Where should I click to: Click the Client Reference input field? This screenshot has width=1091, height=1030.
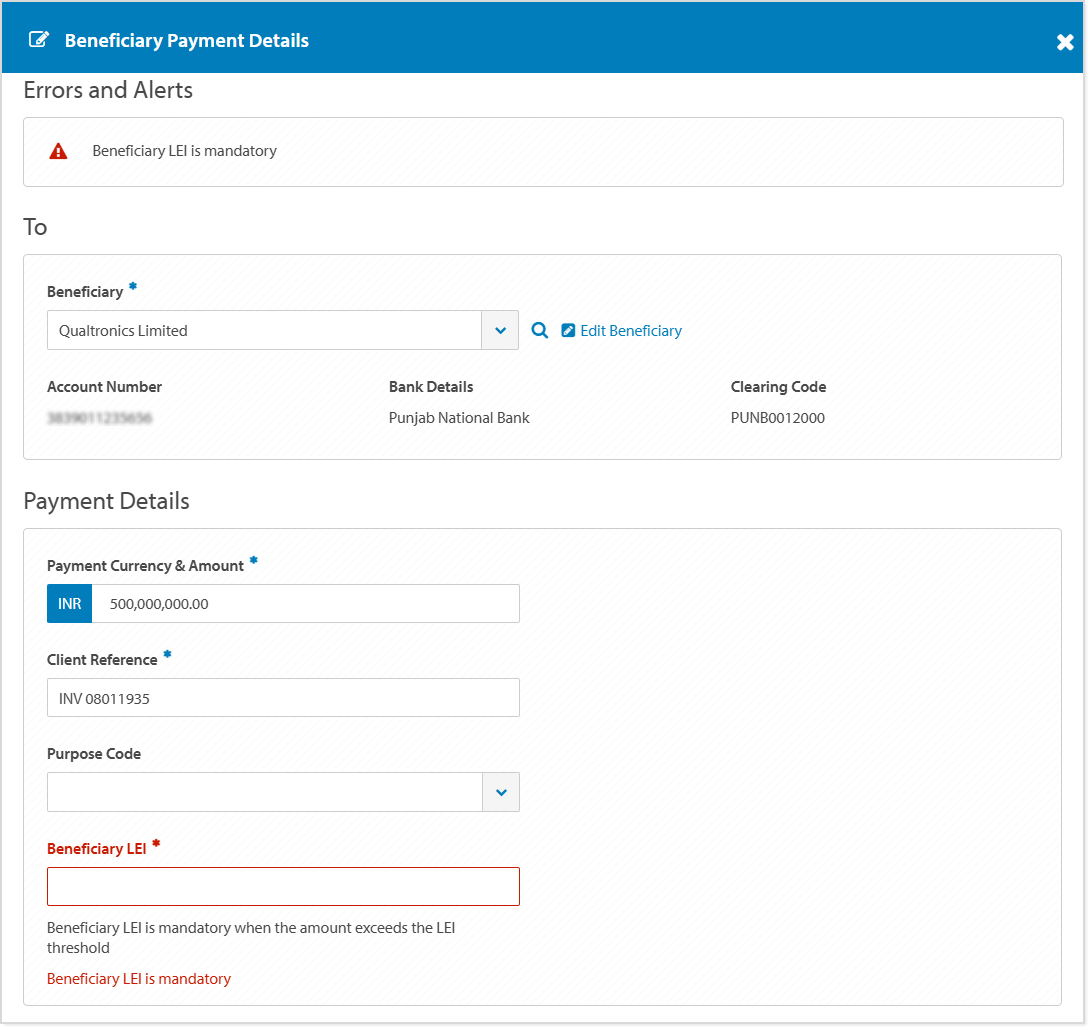pyautogui.click(x=283, y=698)
